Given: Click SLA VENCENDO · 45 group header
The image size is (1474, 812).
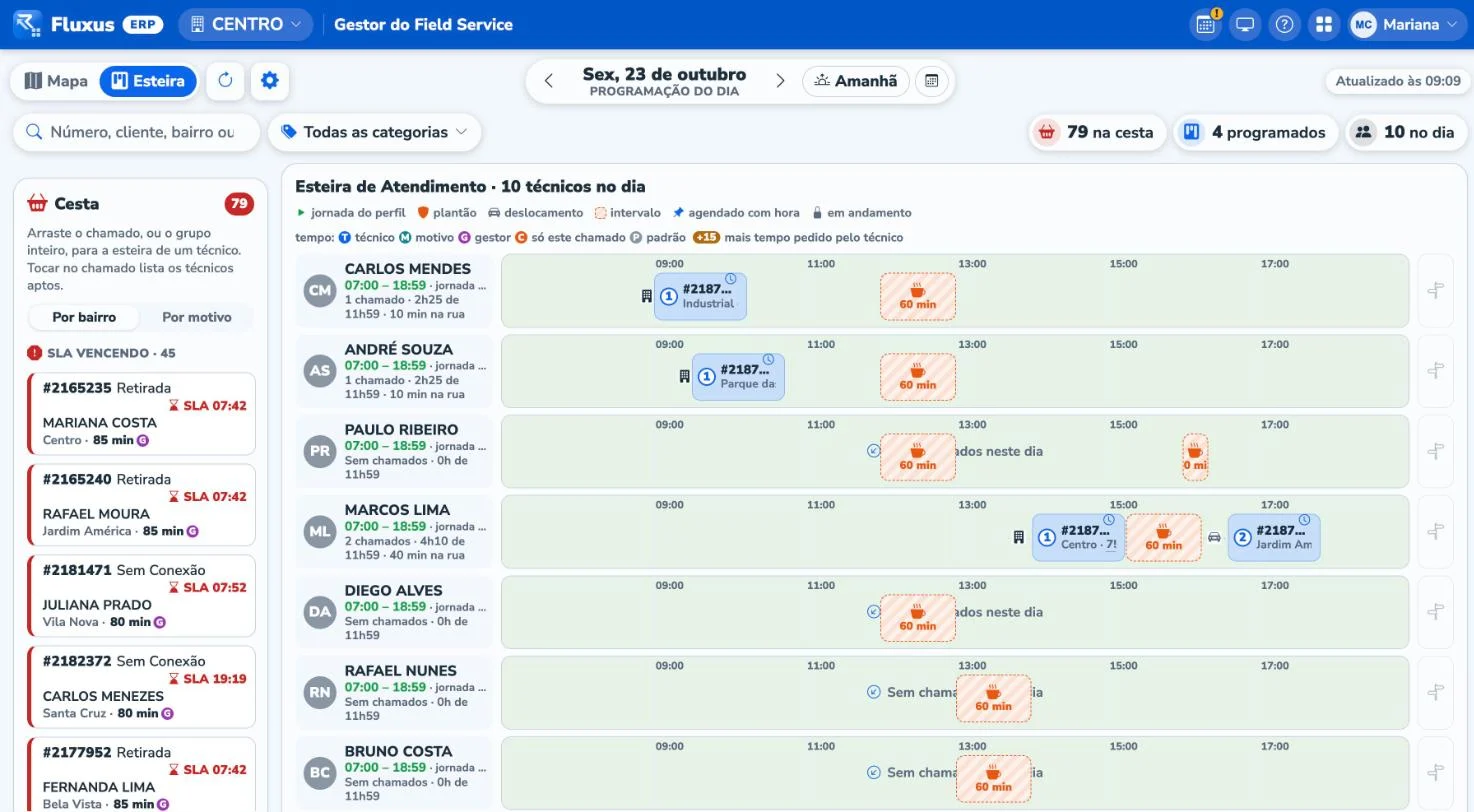Looking at the screenshot, I should pyautogui.click(x=102, y=353).
